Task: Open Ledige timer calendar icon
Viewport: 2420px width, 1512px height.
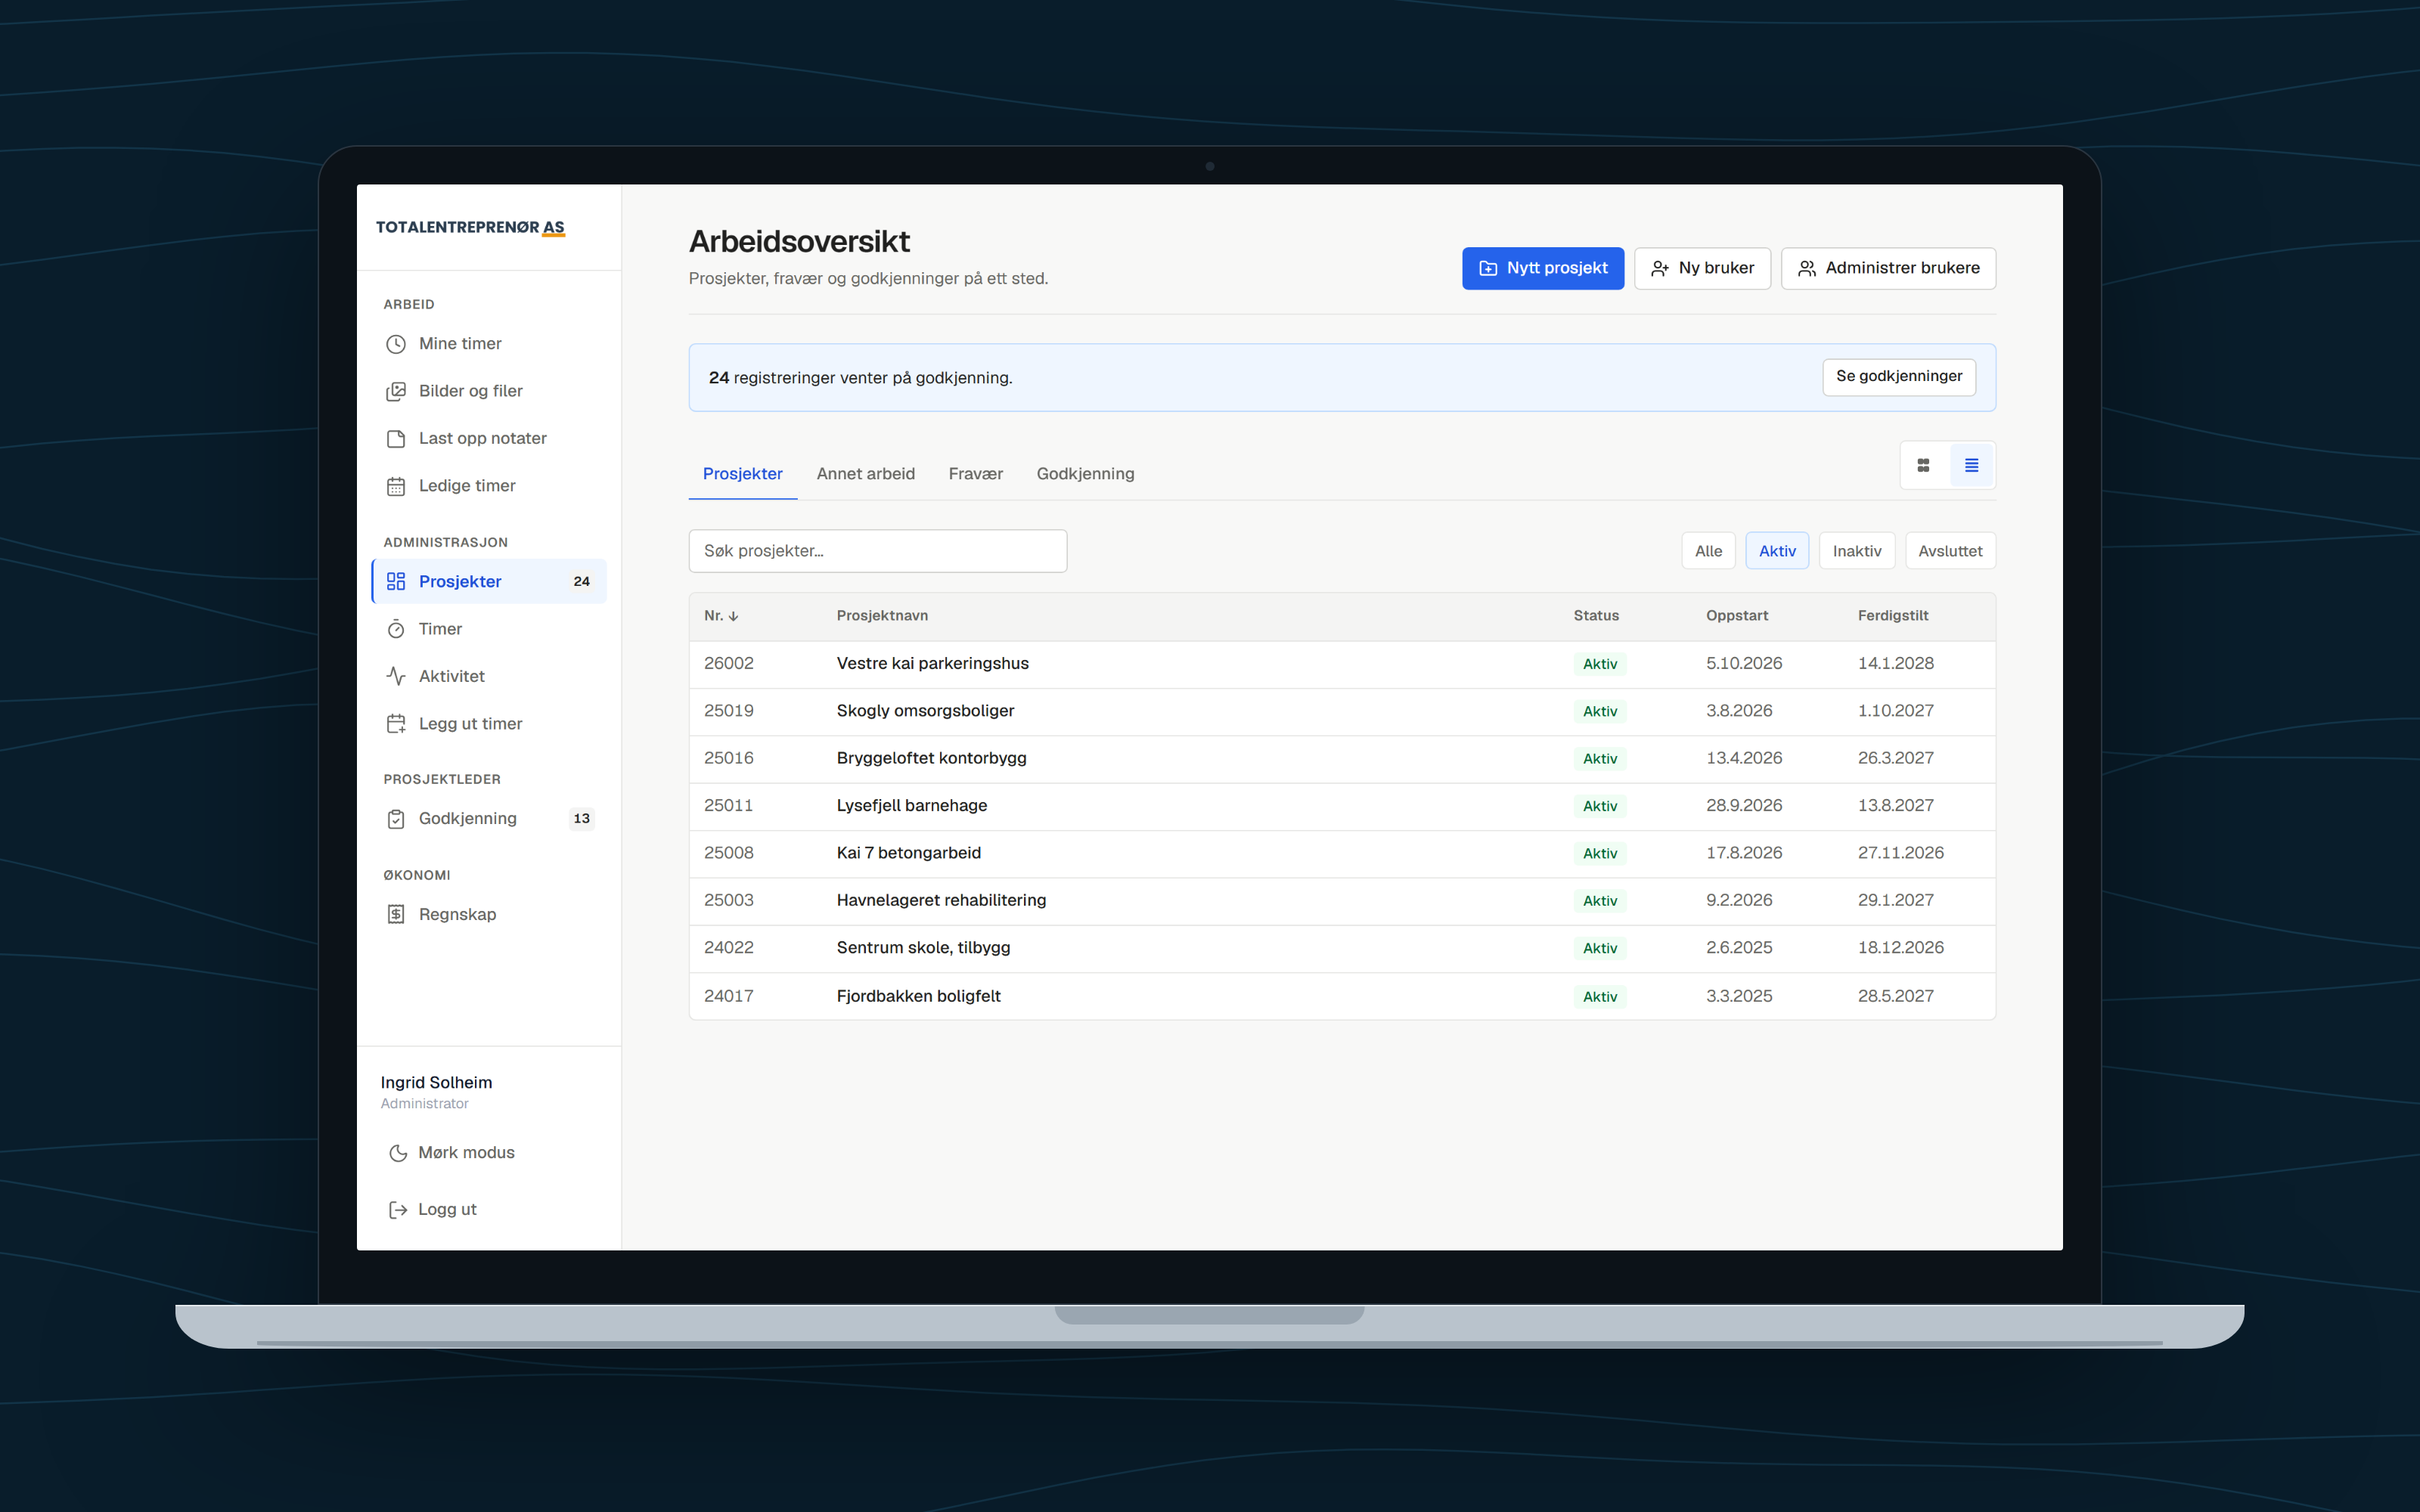Action: click(396, 486)
